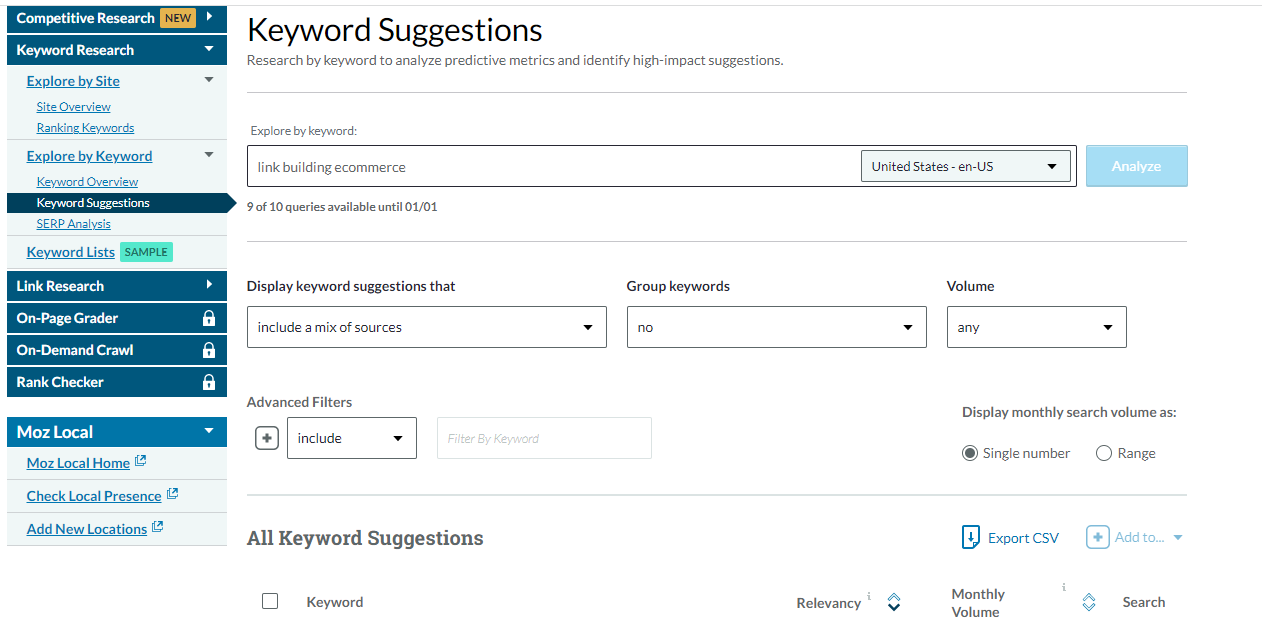This screenshot has width=1262, height=626.
Task: Open the Add to... dropdown arrow
Action: [x=1178, y=538]
